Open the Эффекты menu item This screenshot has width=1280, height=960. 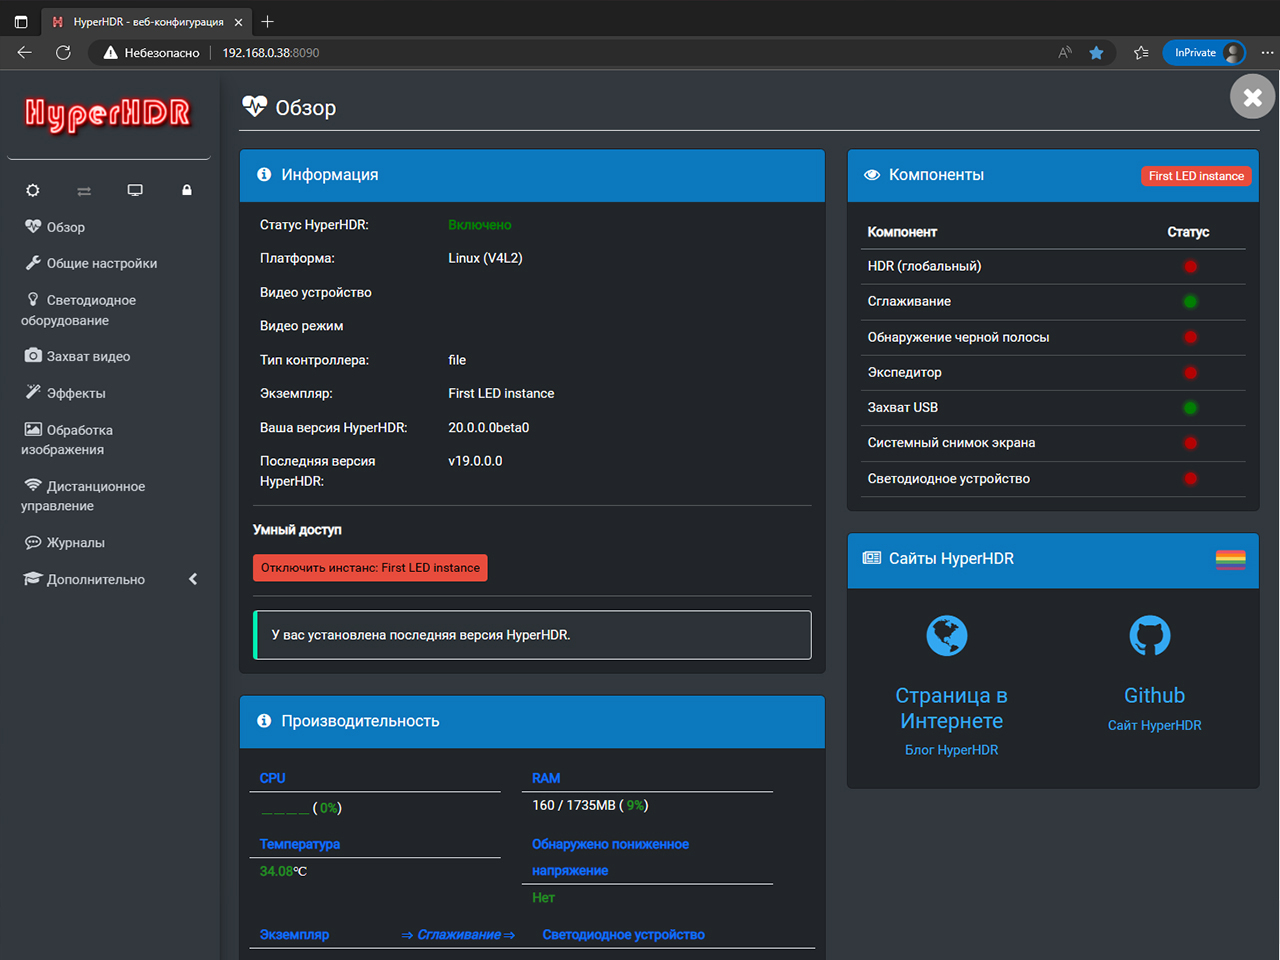click(65, 393)
